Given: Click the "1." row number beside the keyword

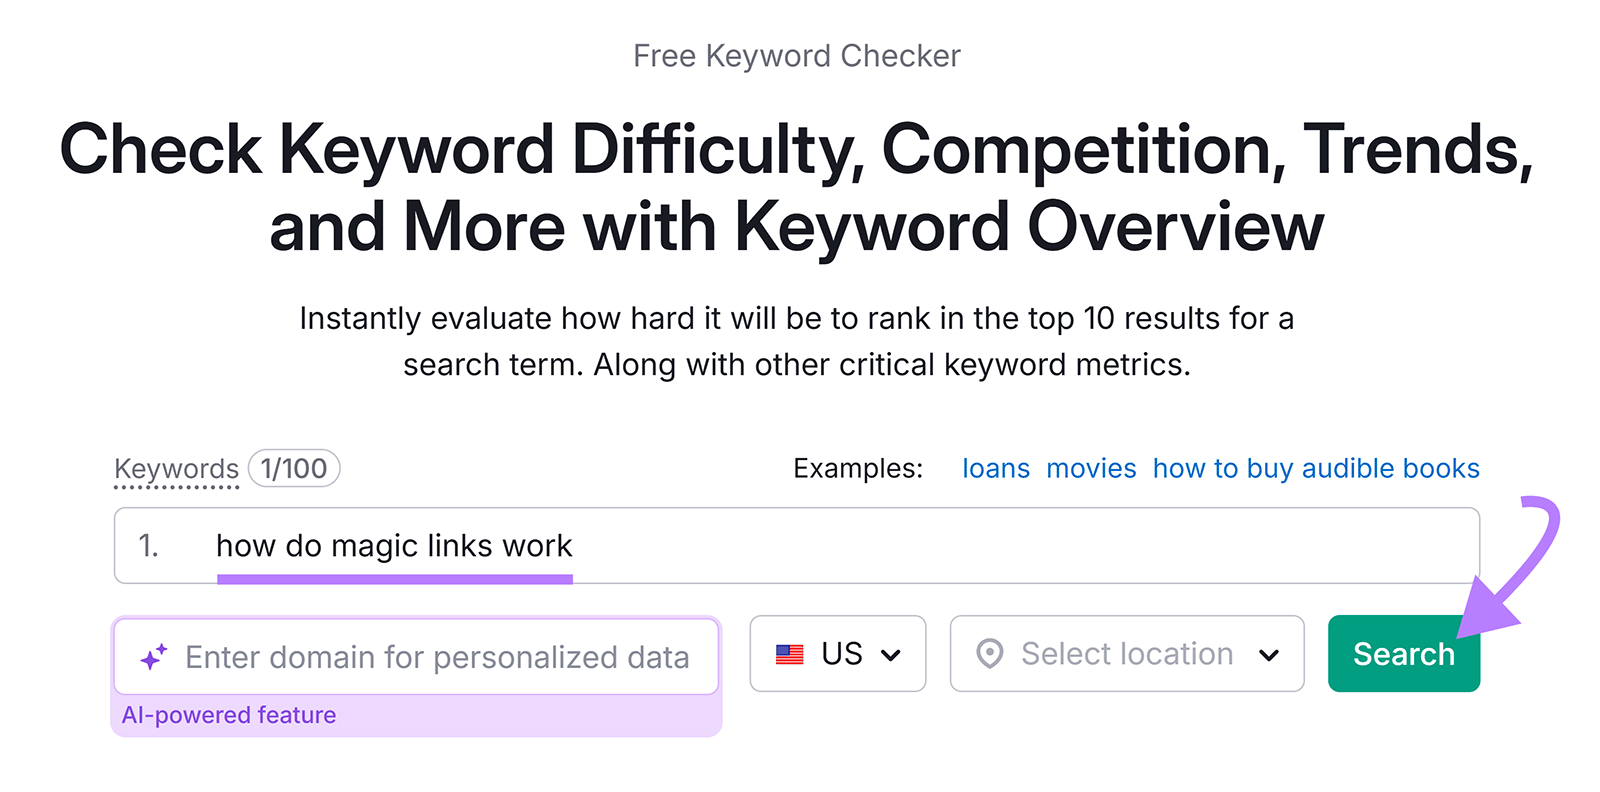Looking at the screenshot, I should point(148,546).
